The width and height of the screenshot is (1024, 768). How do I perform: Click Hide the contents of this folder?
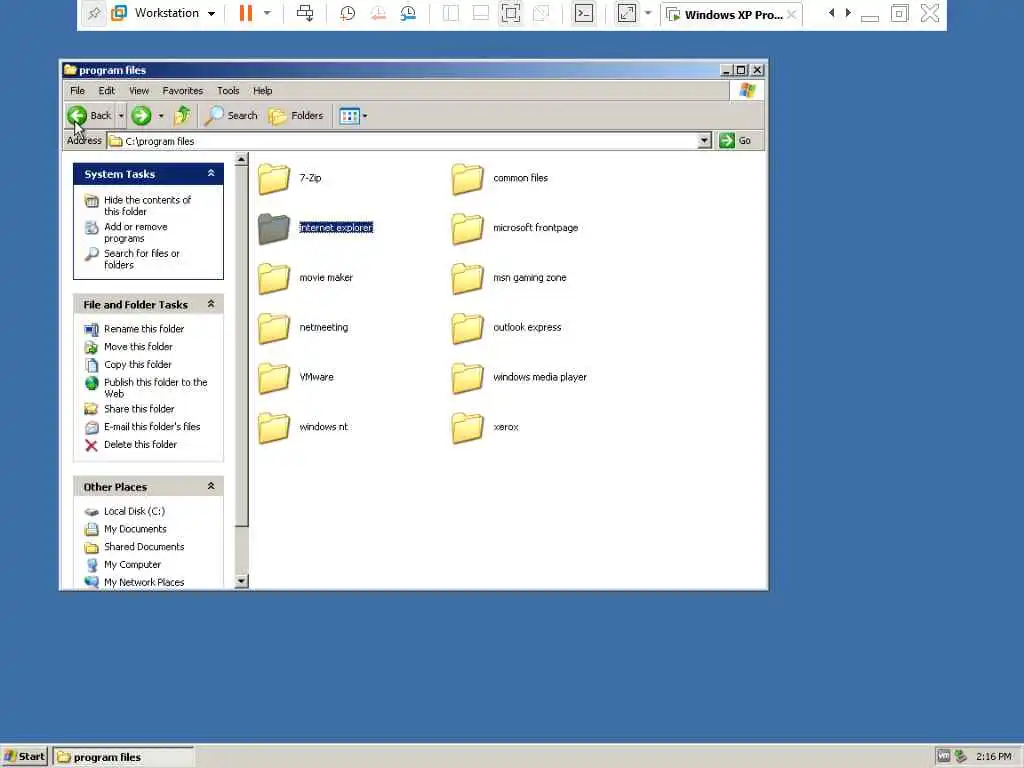147,205
